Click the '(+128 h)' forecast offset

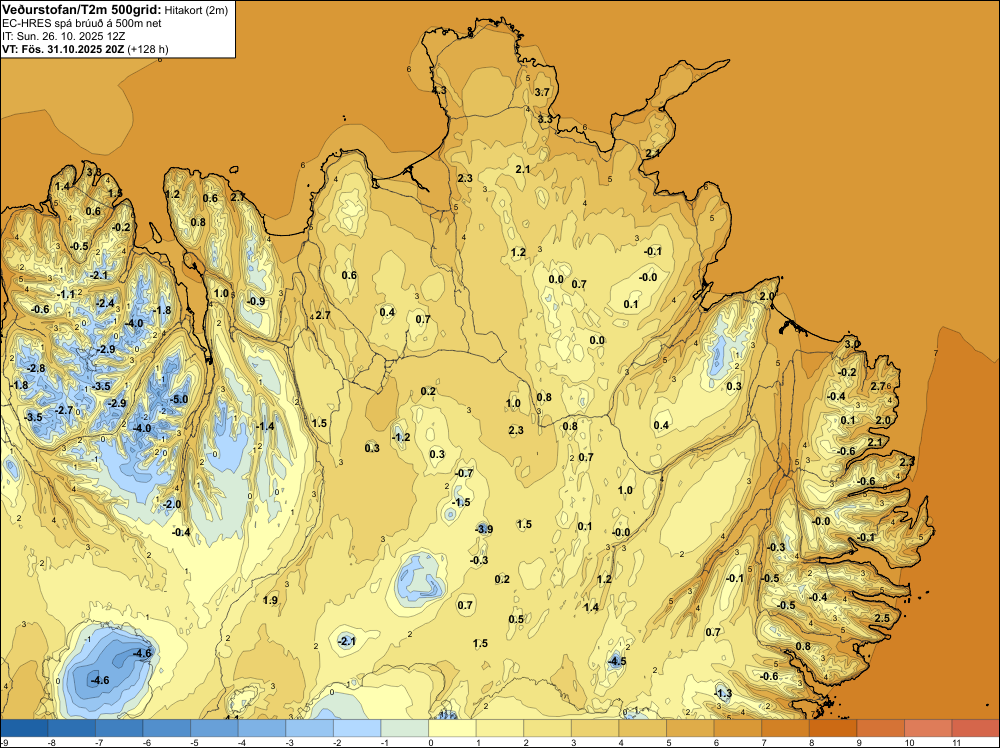[x=148, y=49]
